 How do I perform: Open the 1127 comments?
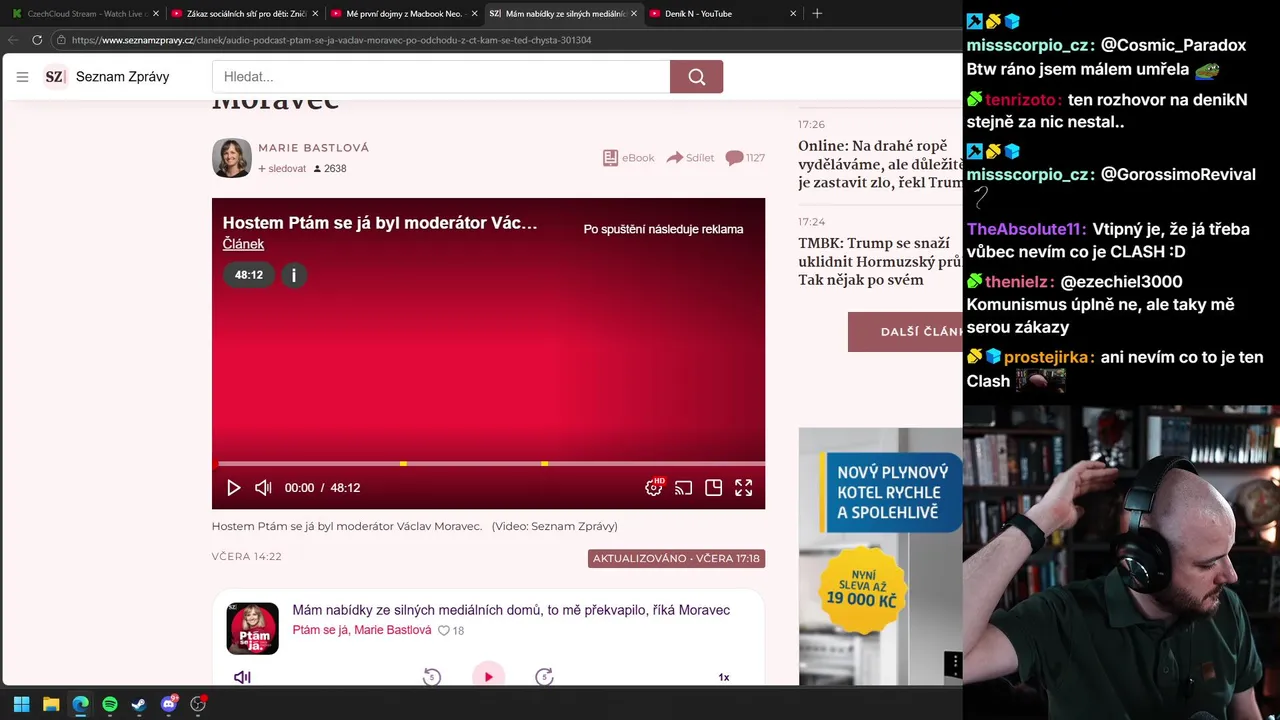coord(745,158)
